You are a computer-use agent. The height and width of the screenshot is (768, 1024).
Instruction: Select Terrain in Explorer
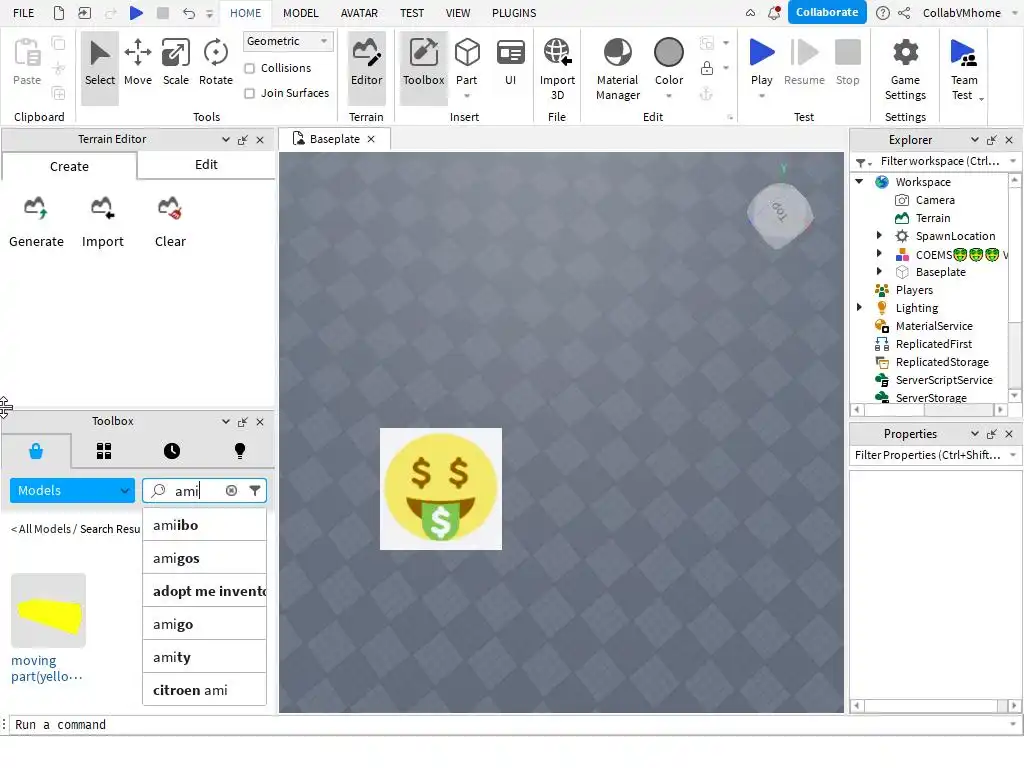933,218
